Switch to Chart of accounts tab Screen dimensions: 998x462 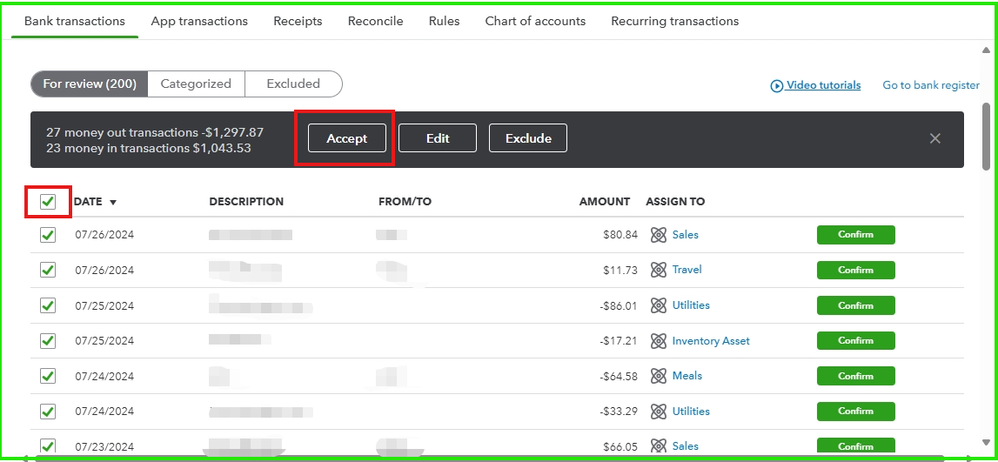535,21
